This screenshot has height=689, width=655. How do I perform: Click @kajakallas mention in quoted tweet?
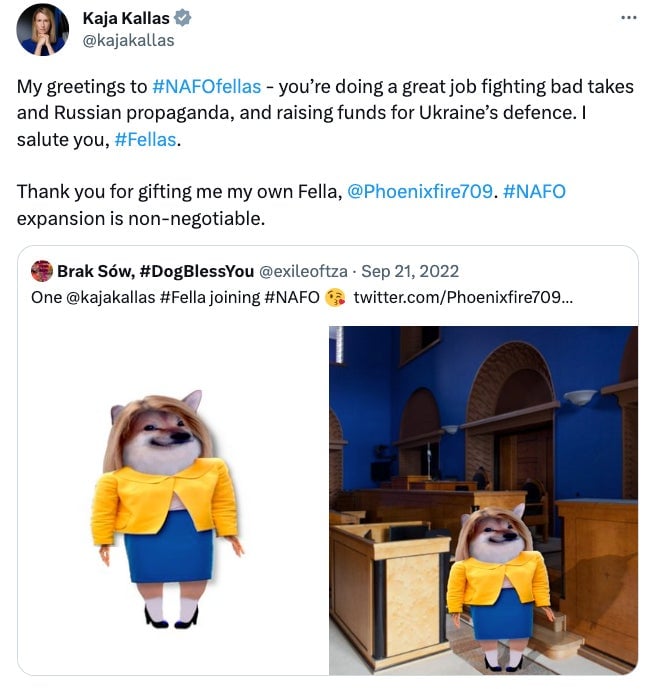coord(110,297)
